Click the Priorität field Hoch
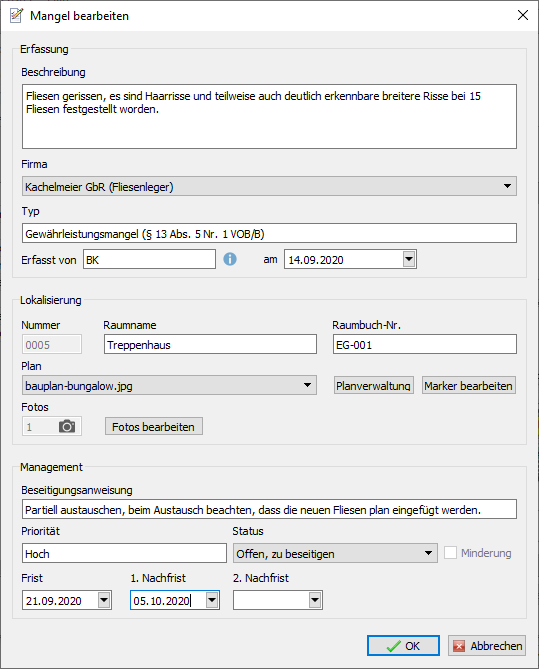This screenshot has width=539, height=669. click(x=124, y=553)
